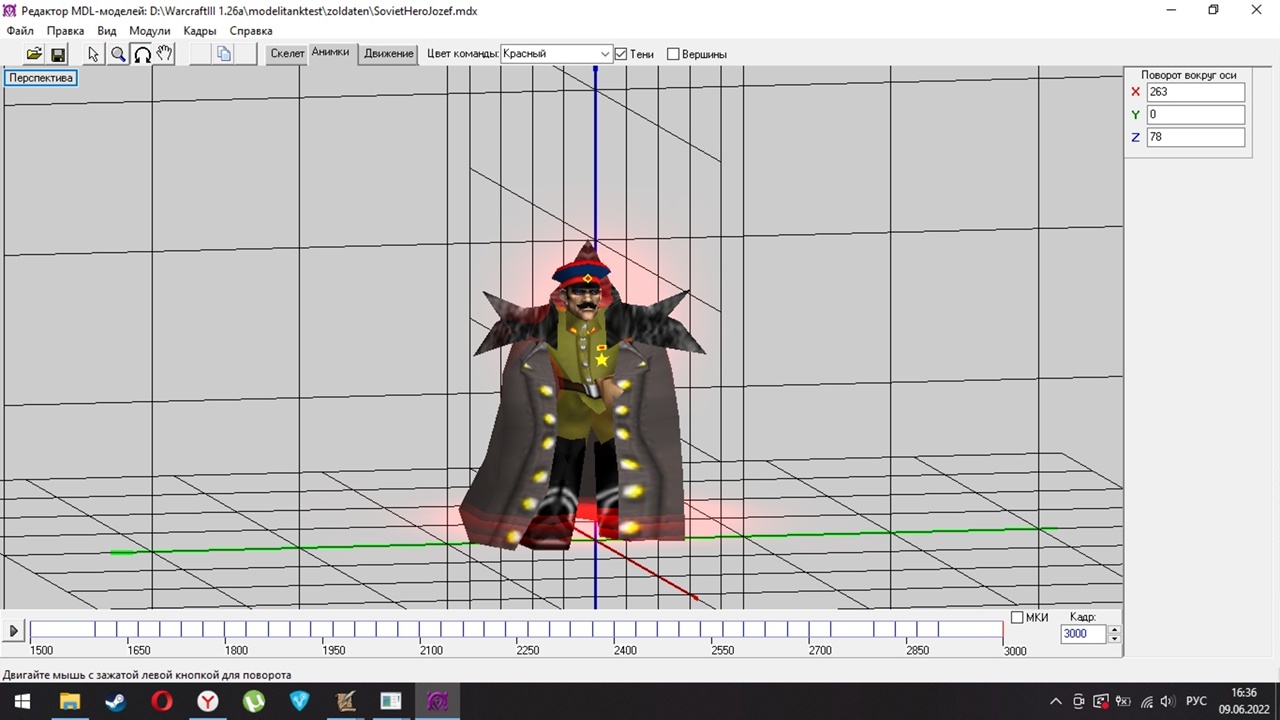Click the Y axis rotation field
This screenshot has width=1280, height=720.
1196,115
